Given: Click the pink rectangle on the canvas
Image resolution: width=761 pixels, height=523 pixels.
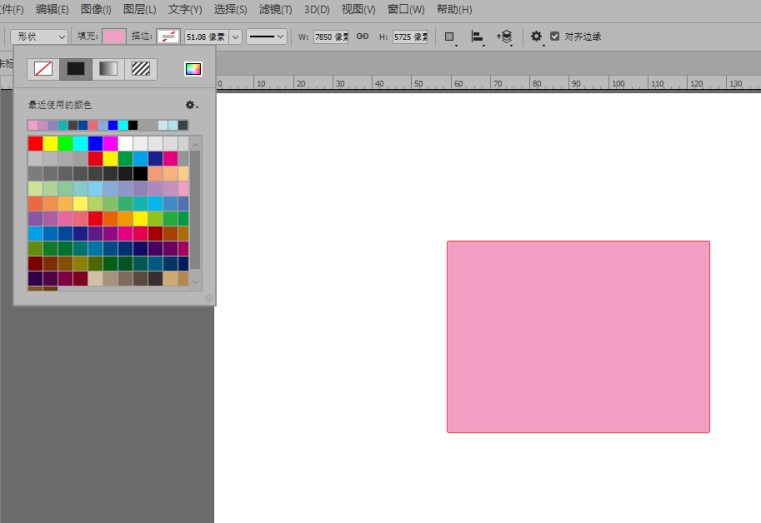Looking at the screenshot, I should click(579, 337).
